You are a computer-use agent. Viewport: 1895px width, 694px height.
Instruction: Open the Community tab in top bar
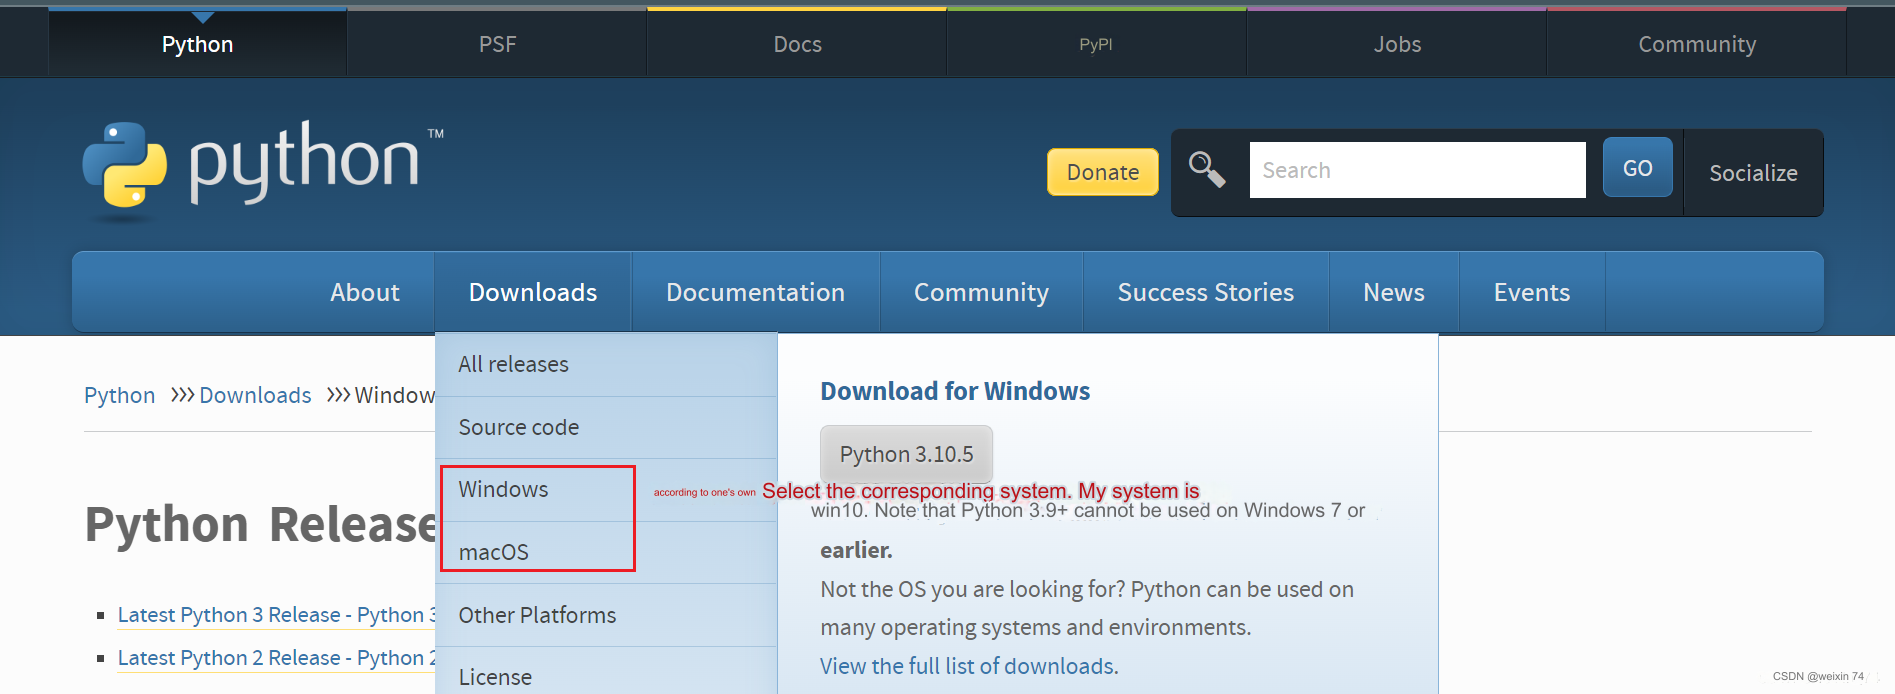click(1697, 44)
